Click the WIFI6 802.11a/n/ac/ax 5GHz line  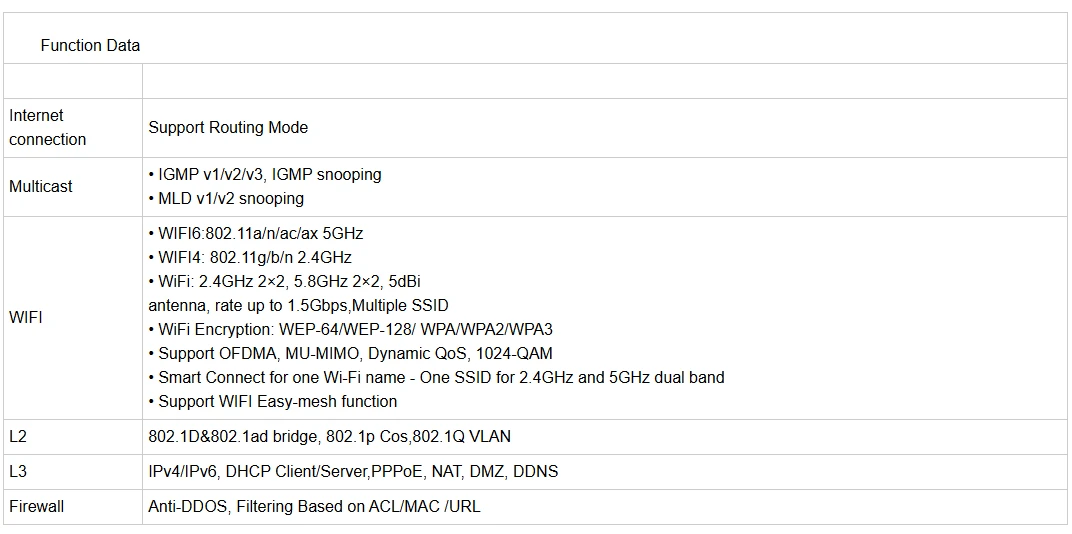[x=256, y=234]
